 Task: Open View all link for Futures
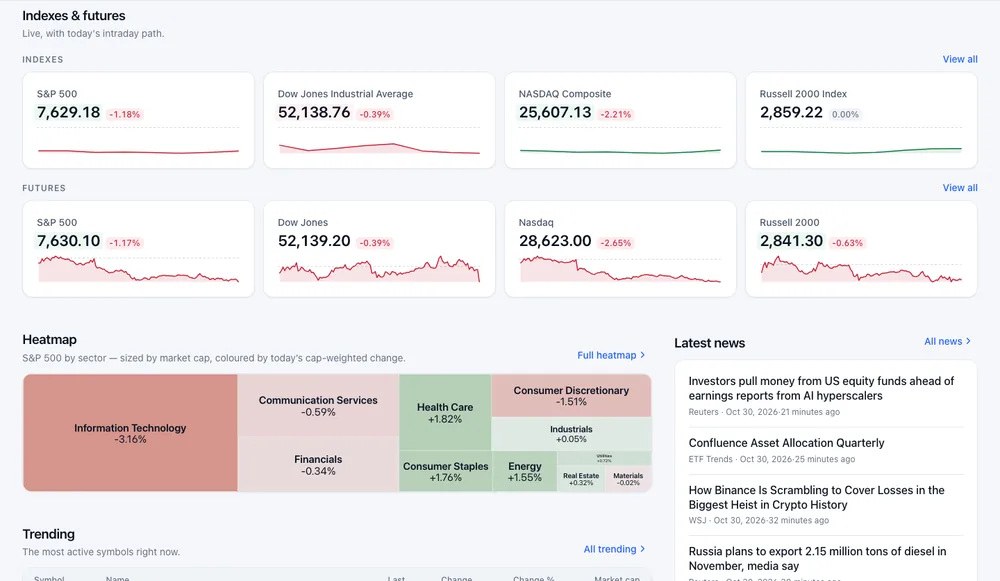point(960,188)
